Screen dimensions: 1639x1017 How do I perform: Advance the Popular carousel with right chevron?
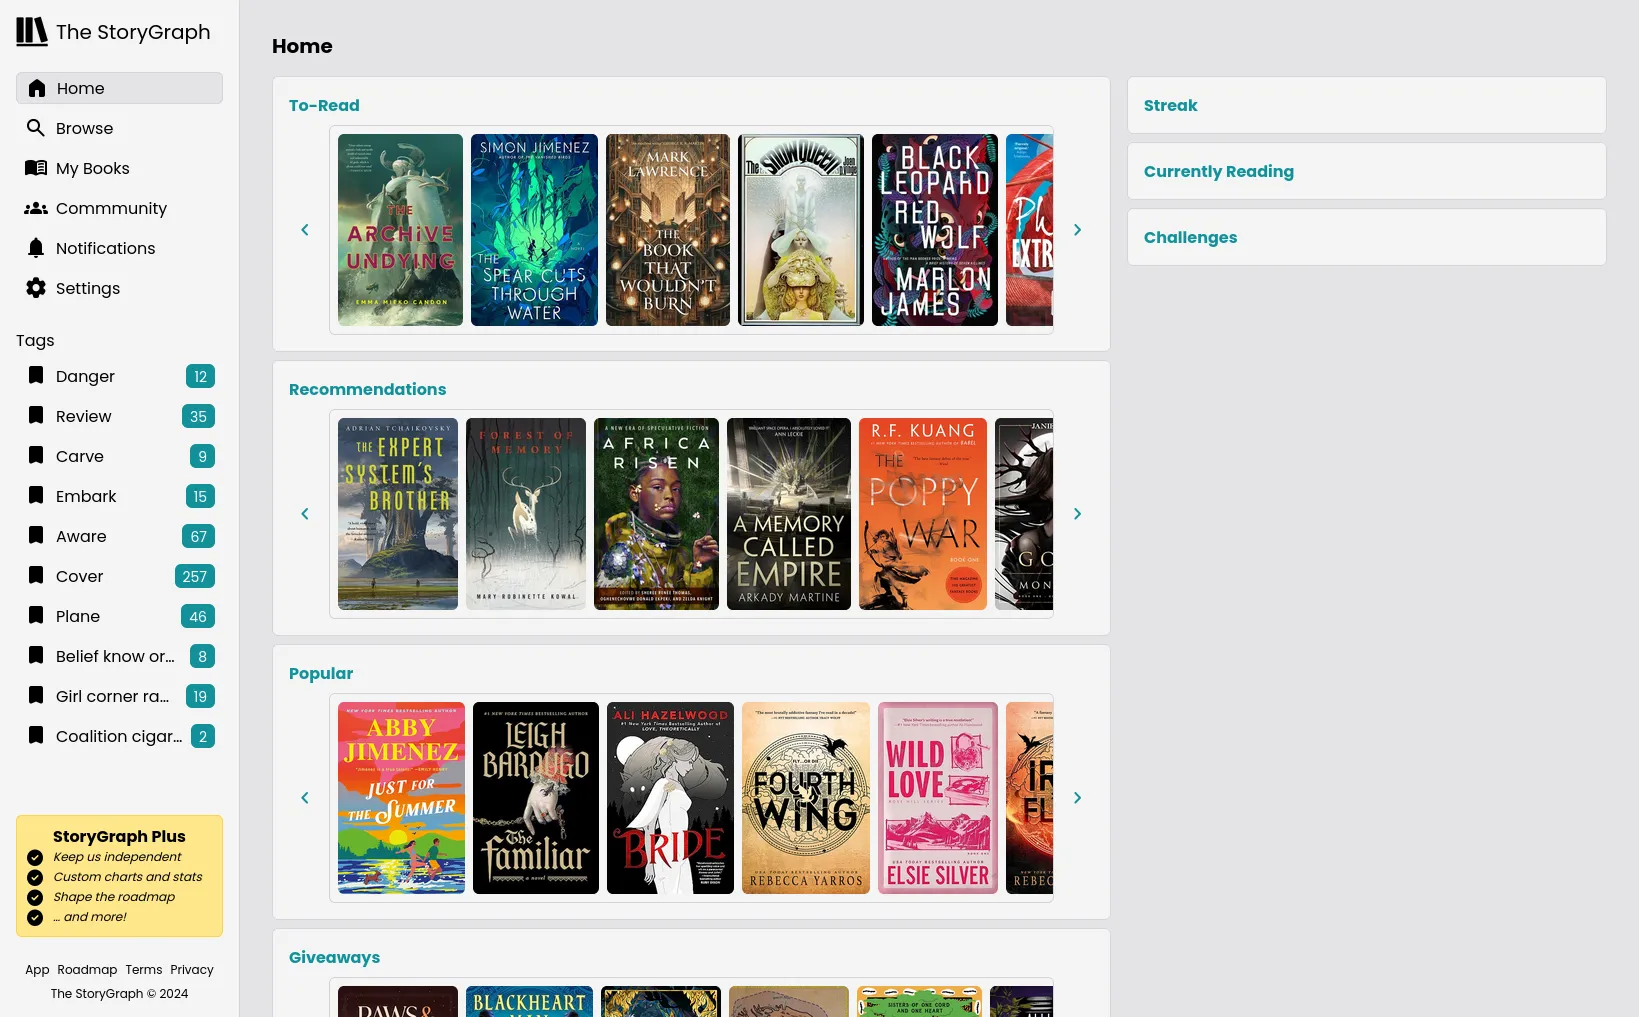point(1077,798)
